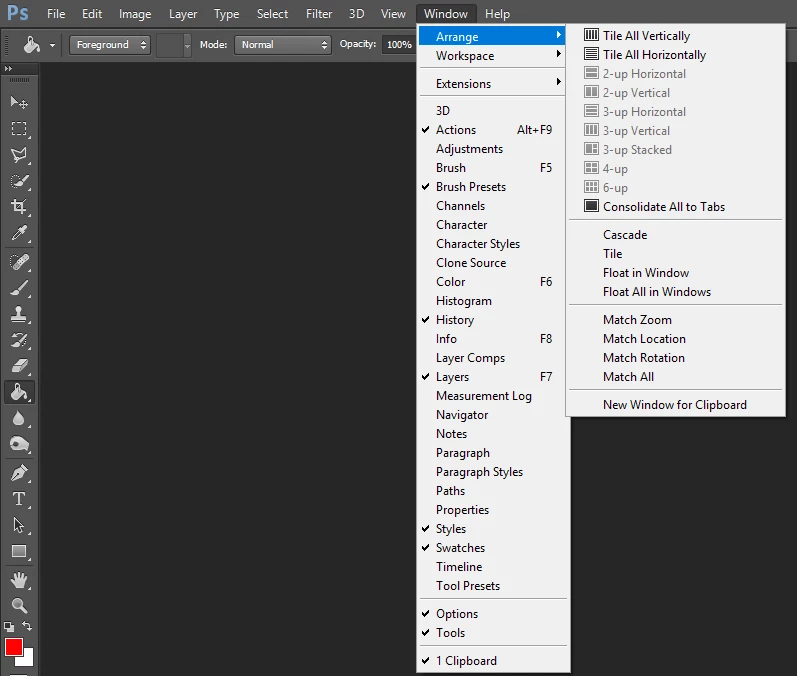
Task: Toggle the Tools panel visibility
Action: tap(492, 633)
